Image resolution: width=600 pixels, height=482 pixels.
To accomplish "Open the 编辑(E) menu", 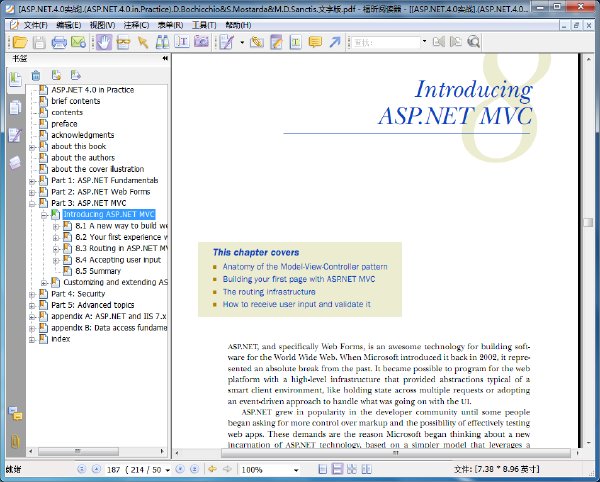I will tap(68, 25).
